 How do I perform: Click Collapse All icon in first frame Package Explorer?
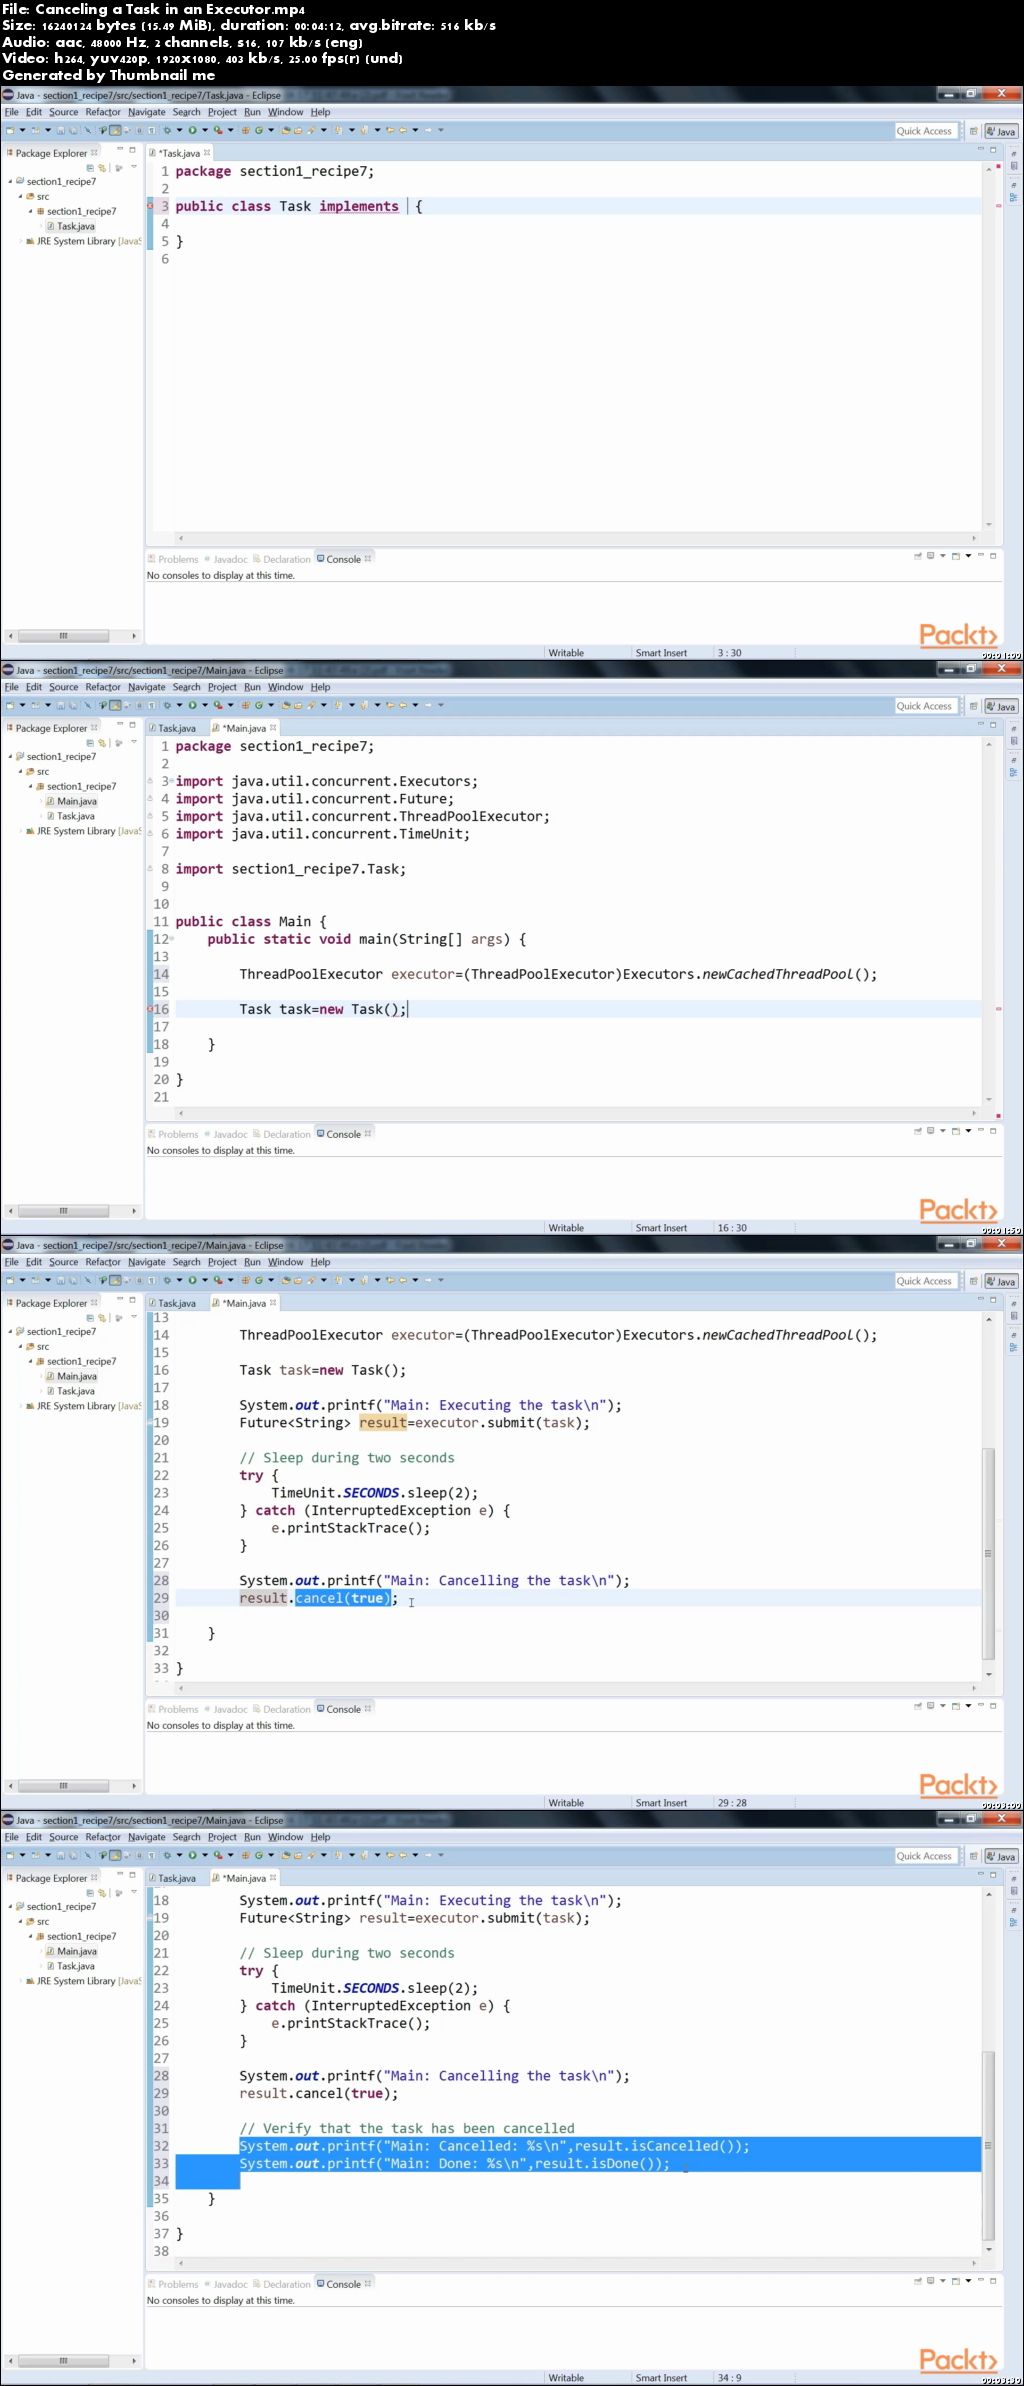pyautogui.click(x=90, y=168)
